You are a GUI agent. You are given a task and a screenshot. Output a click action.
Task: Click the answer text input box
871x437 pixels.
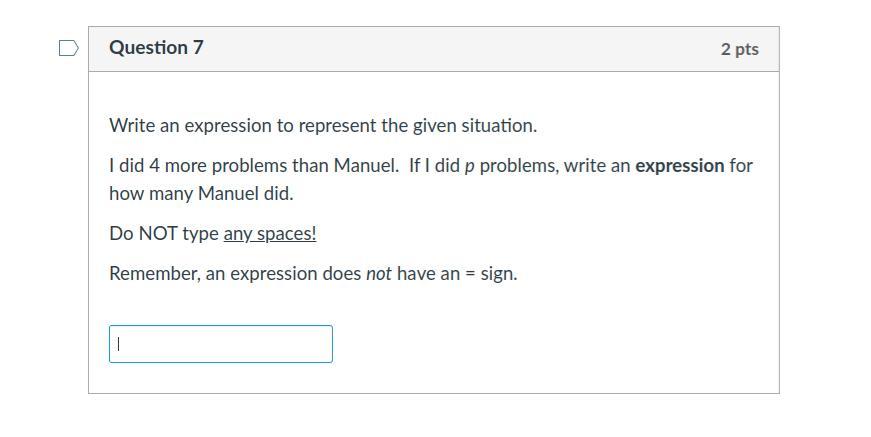tap(220, 344)
